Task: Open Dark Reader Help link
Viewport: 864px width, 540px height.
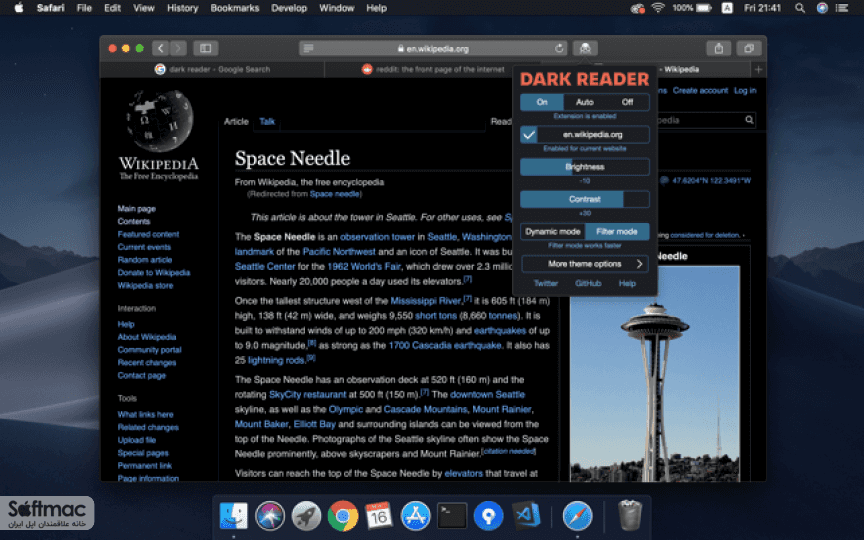Action: coord(627,283)
